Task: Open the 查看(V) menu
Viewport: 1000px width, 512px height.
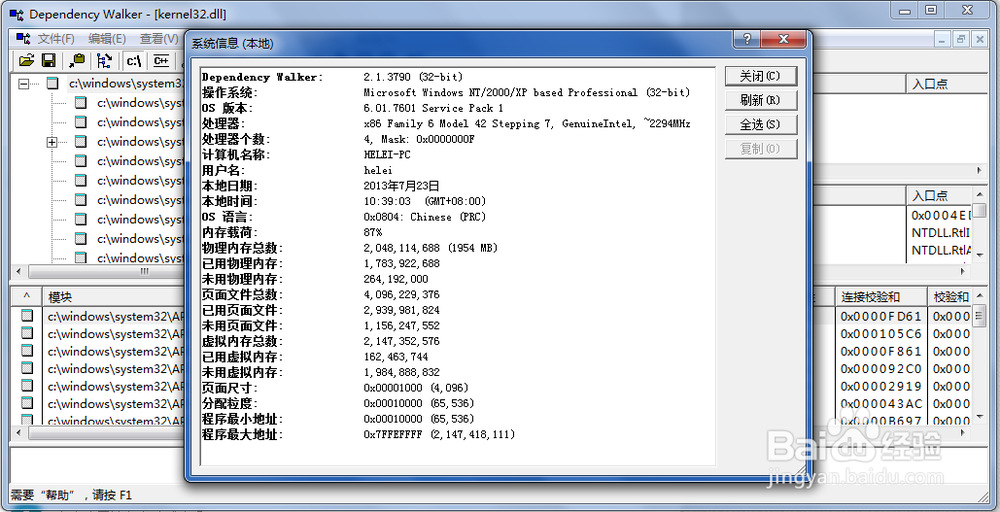Action: coord(159,39)
